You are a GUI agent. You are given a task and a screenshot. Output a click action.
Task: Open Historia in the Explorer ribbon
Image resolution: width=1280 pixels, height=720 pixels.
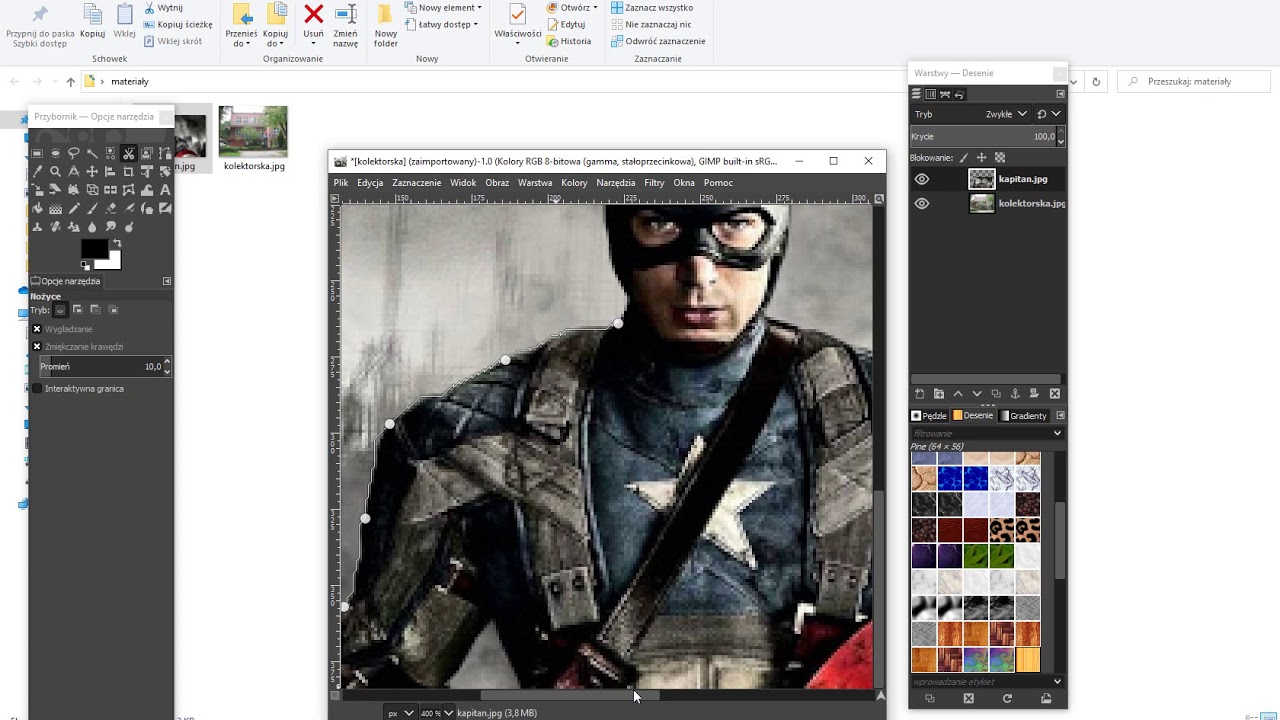(569, 41)
